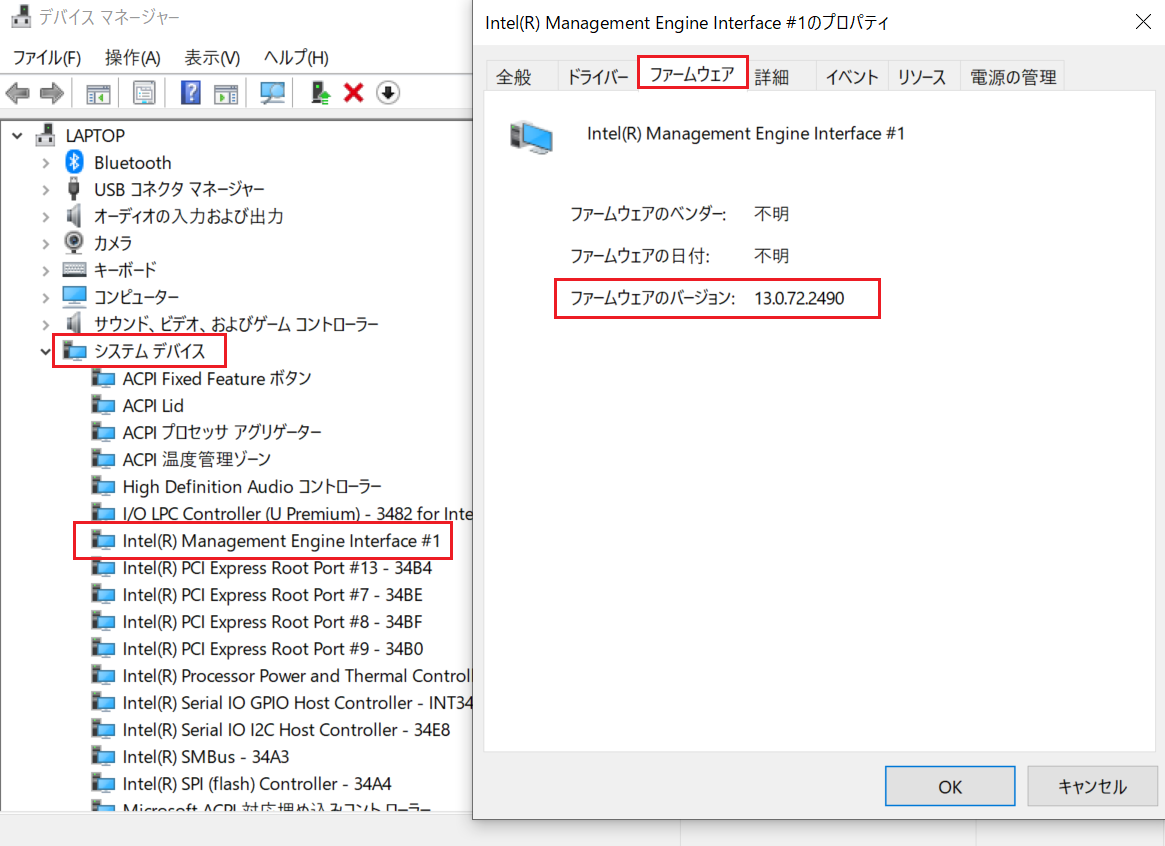Click the システム デバイス folder icon
The image size is (1165, 846).
click(74, 351)
